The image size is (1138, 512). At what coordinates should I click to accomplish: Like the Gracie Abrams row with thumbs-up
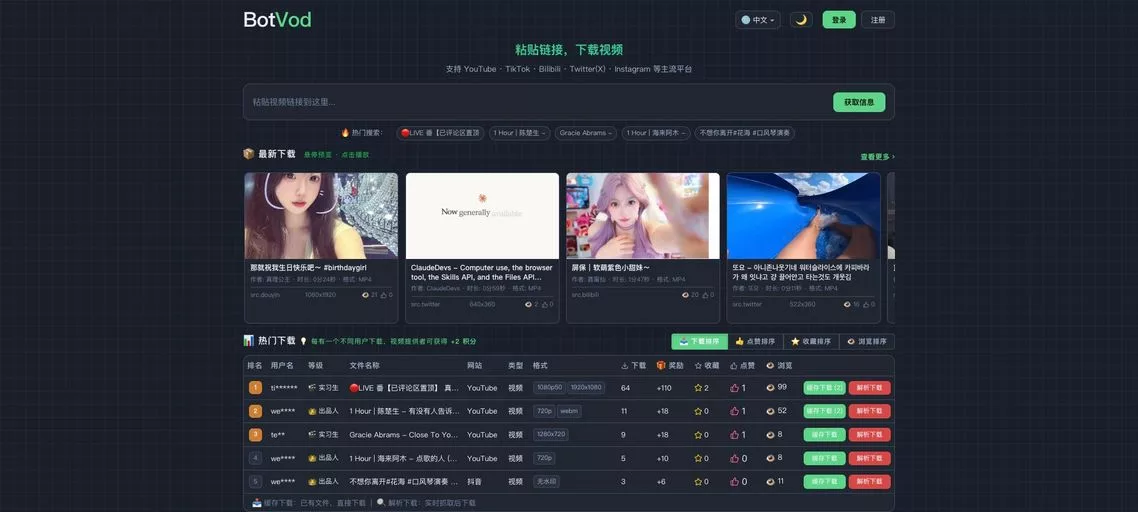pos(734,435)
